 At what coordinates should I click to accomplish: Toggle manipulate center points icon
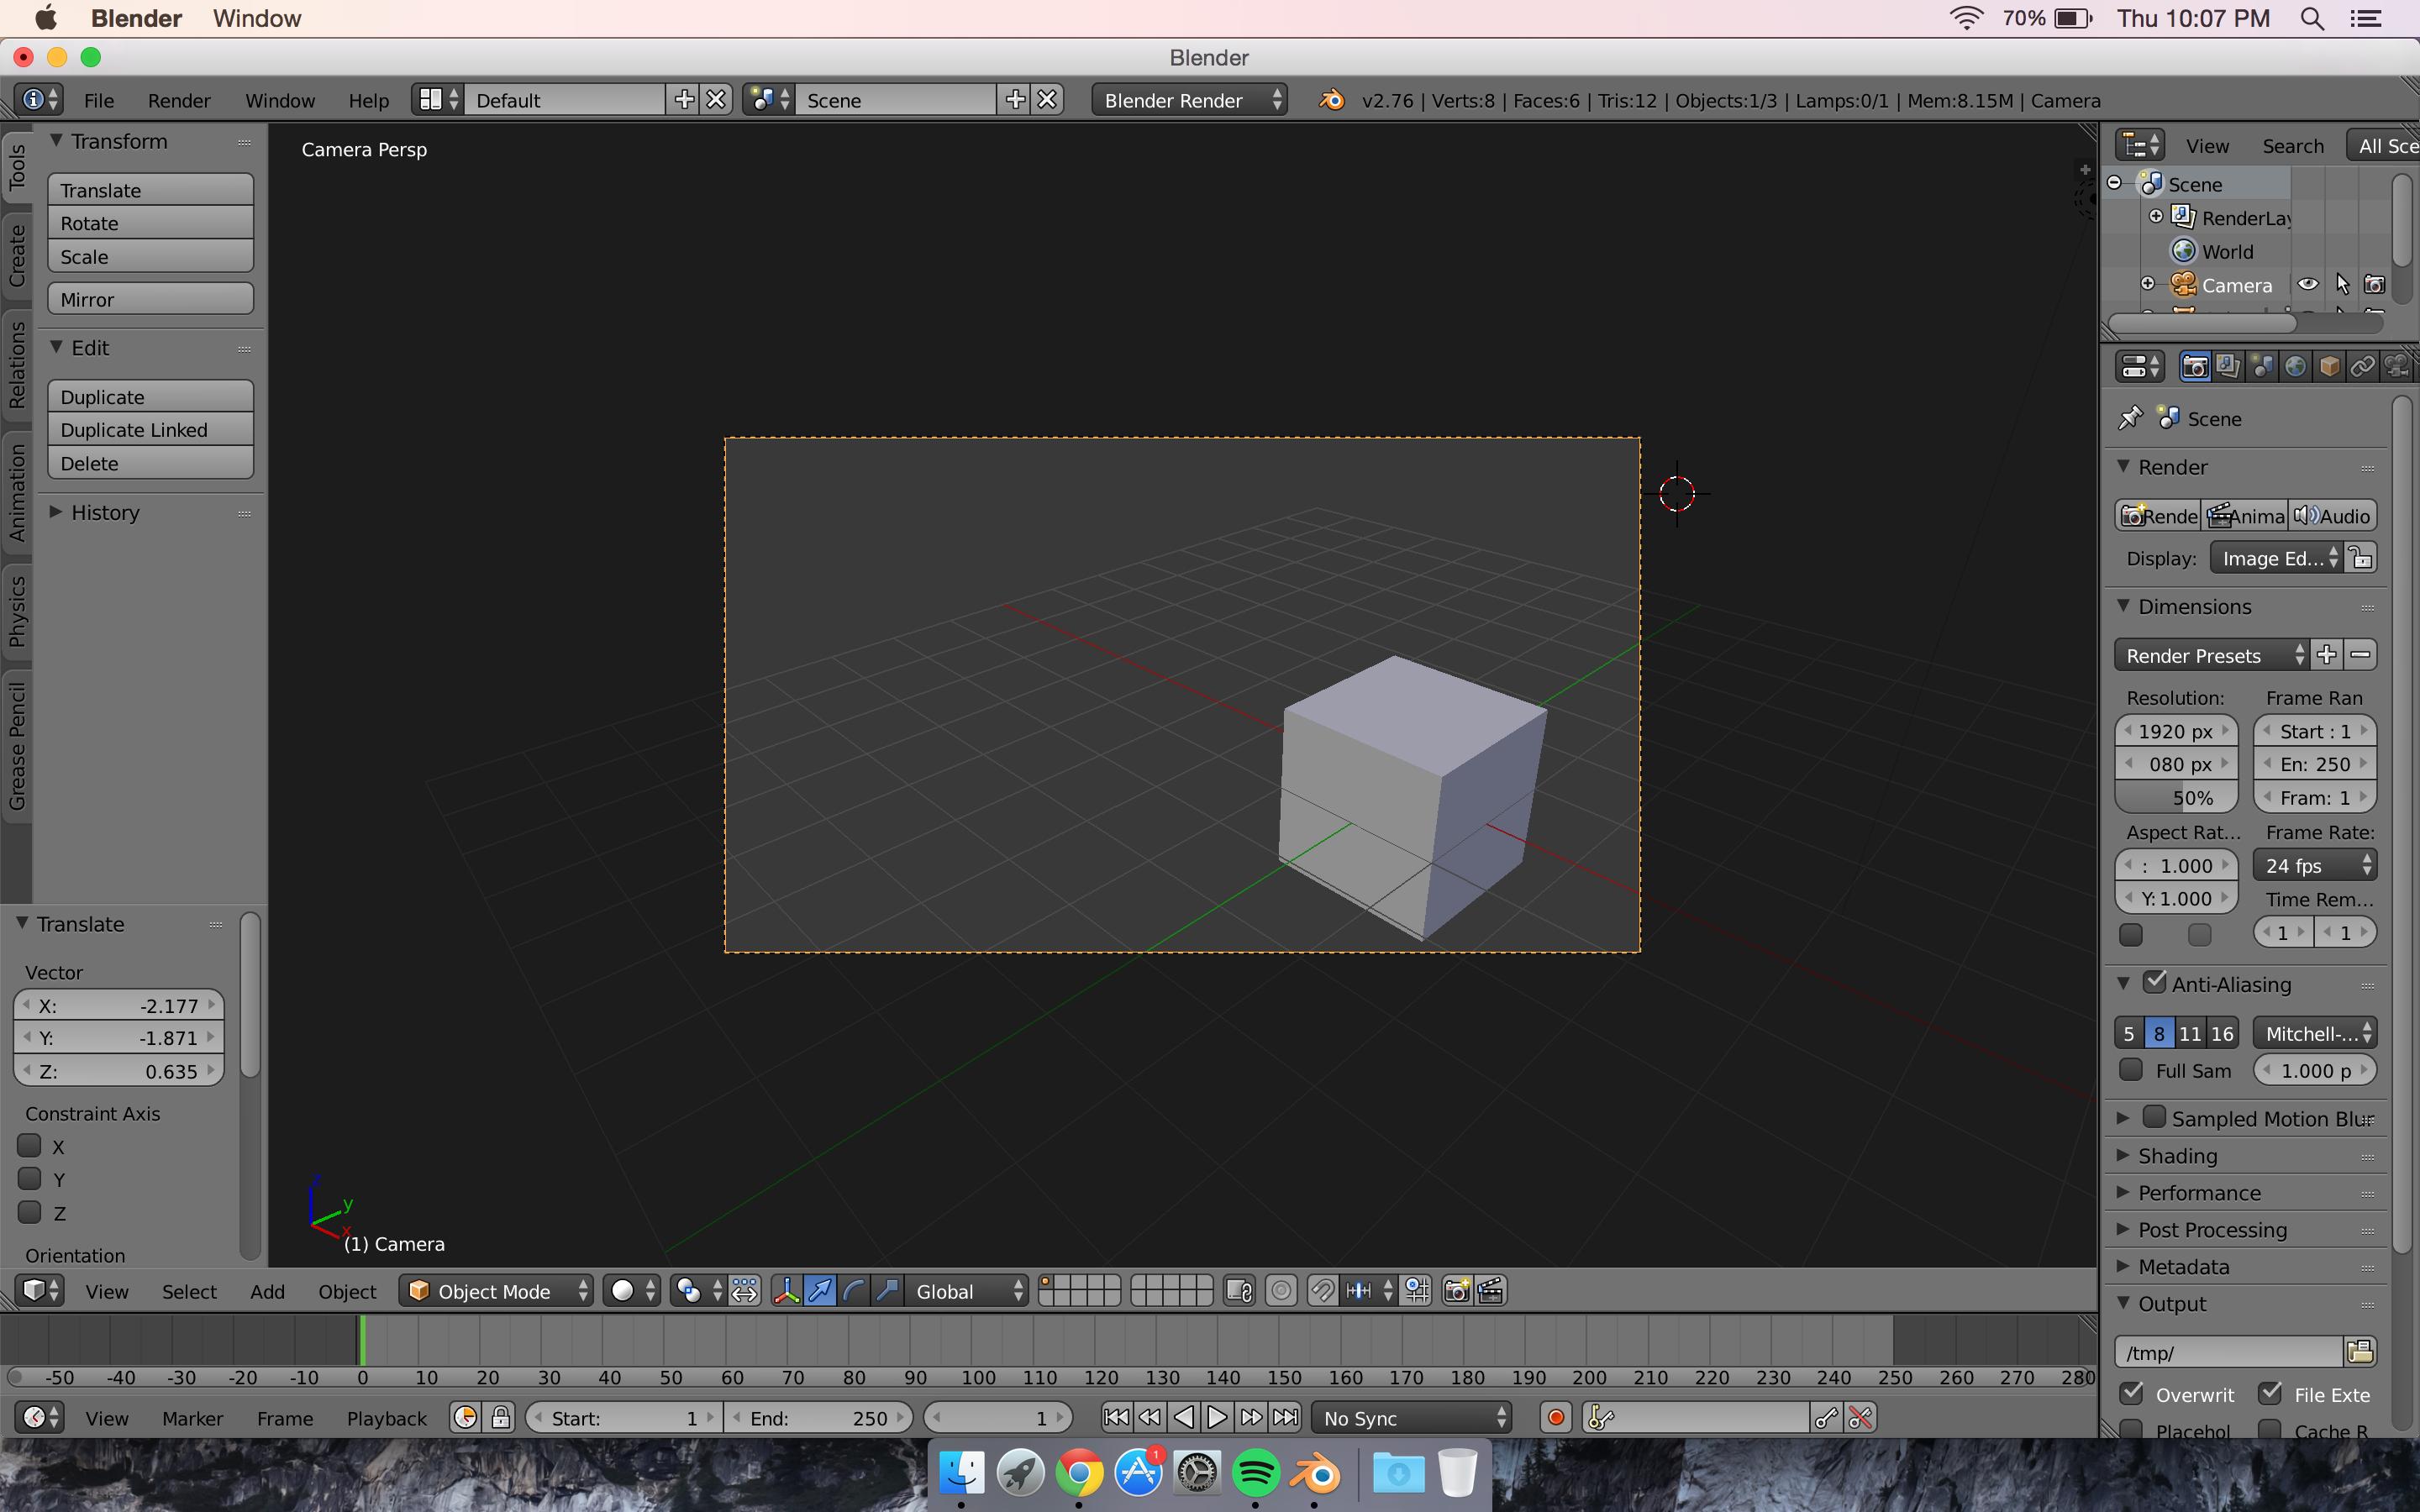click(x=745, y=1291)
